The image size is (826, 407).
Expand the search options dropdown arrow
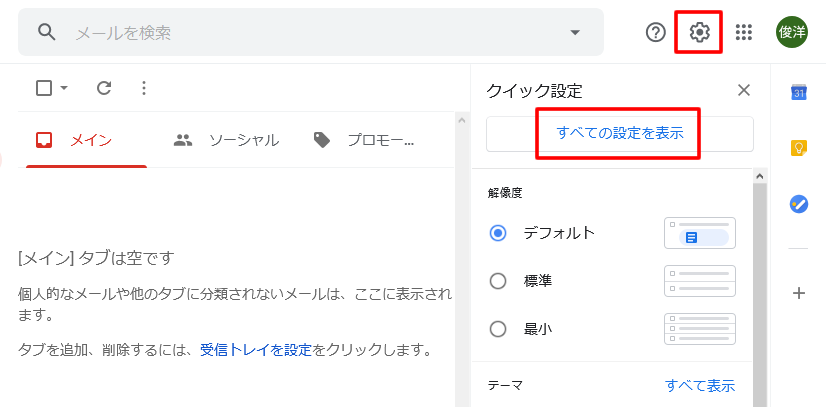575,32
